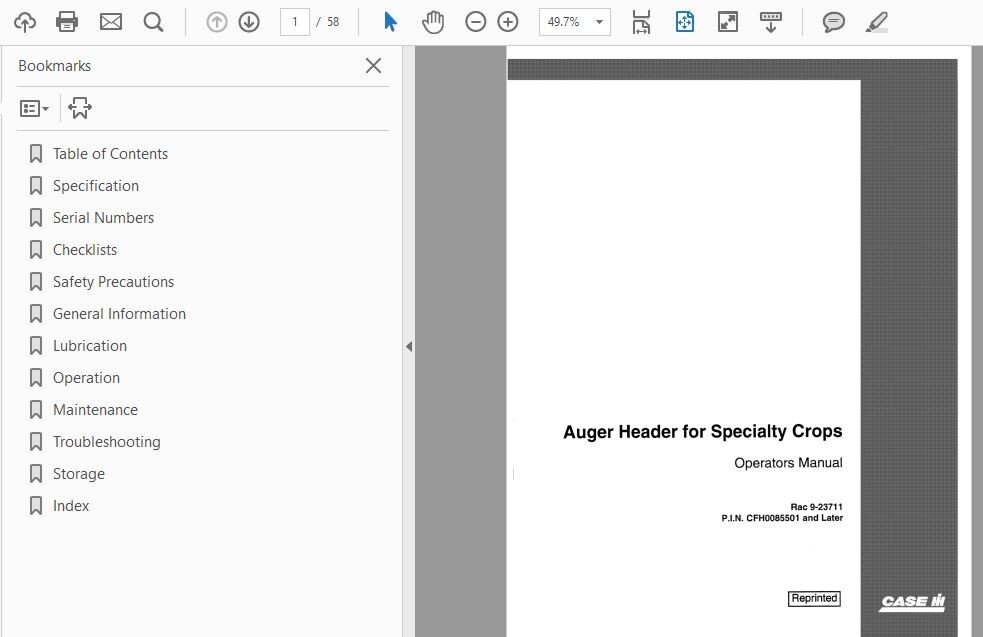Send file by email envelope icon
The height and width of the screenshot is (637, 983).
111,22
